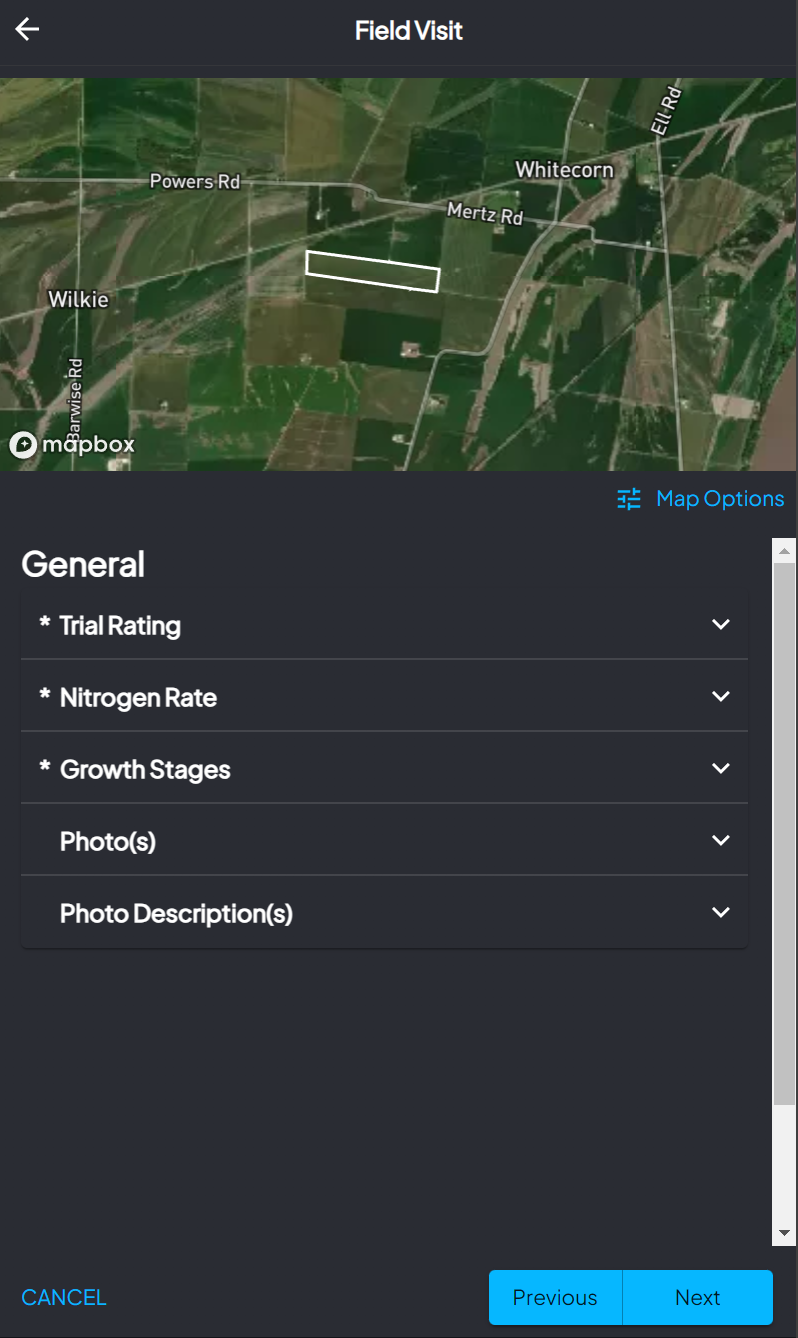798x1338 pixels.
Task: Expand the Photo(s) chevron arrow
Action: tap(720, 840)
